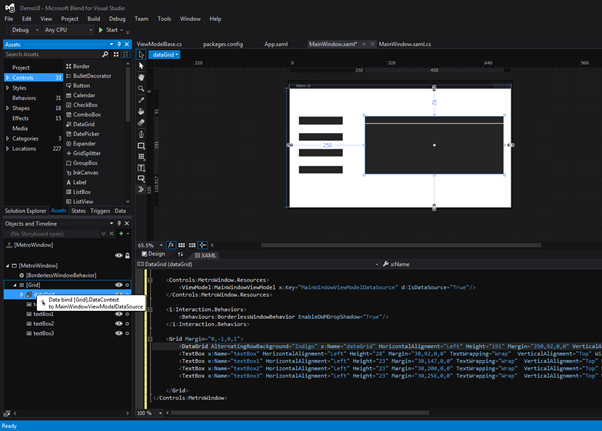Open the 65.5% zoom level selector
The height and width of the screenshot is (431, 602).
(x=150, y=244)
